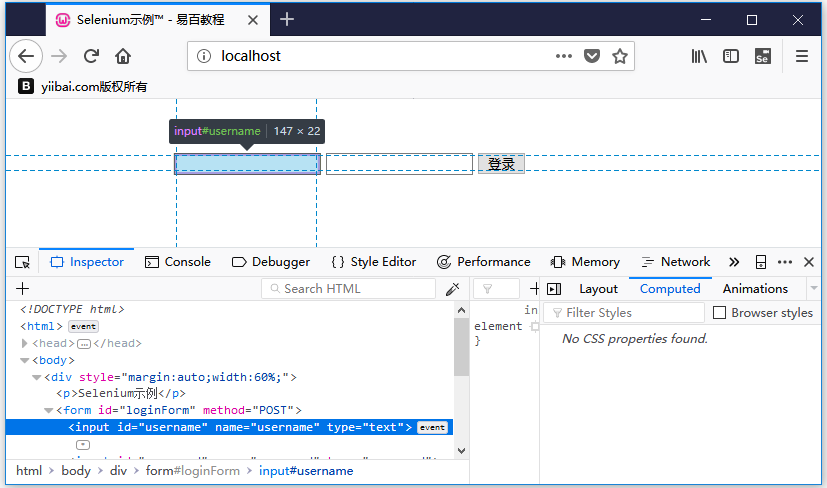Enable Browser styles checkbox
This screenshot has width=827, height=488.
point(719,313)
